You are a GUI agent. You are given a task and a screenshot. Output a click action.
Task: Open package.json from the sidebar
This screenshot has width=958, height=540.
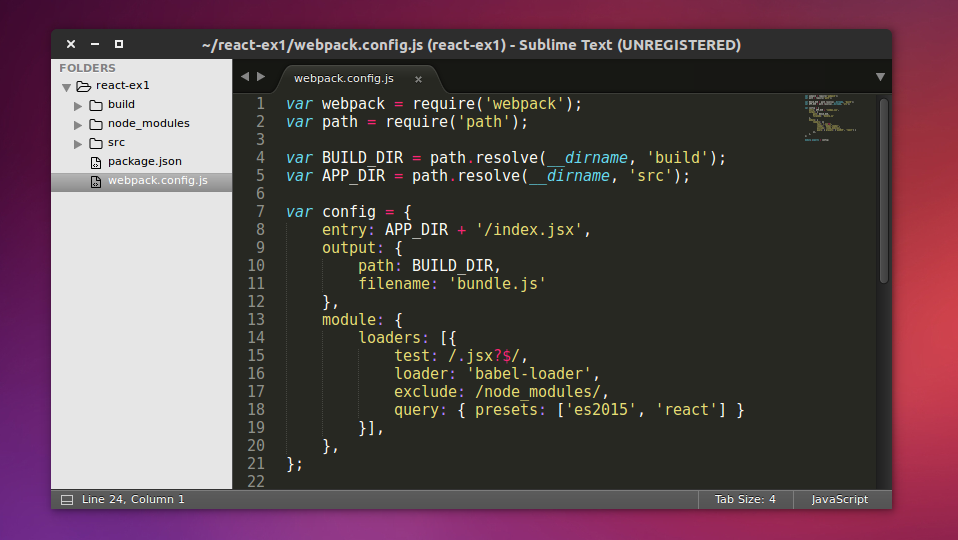coord(145,161)
